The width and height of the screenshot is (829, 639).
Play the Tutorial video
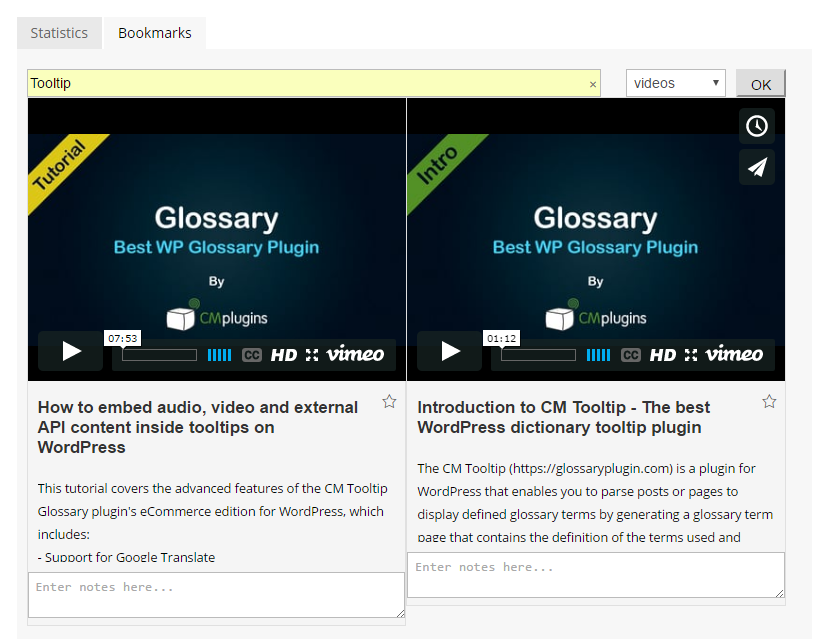tap(70, 351)
